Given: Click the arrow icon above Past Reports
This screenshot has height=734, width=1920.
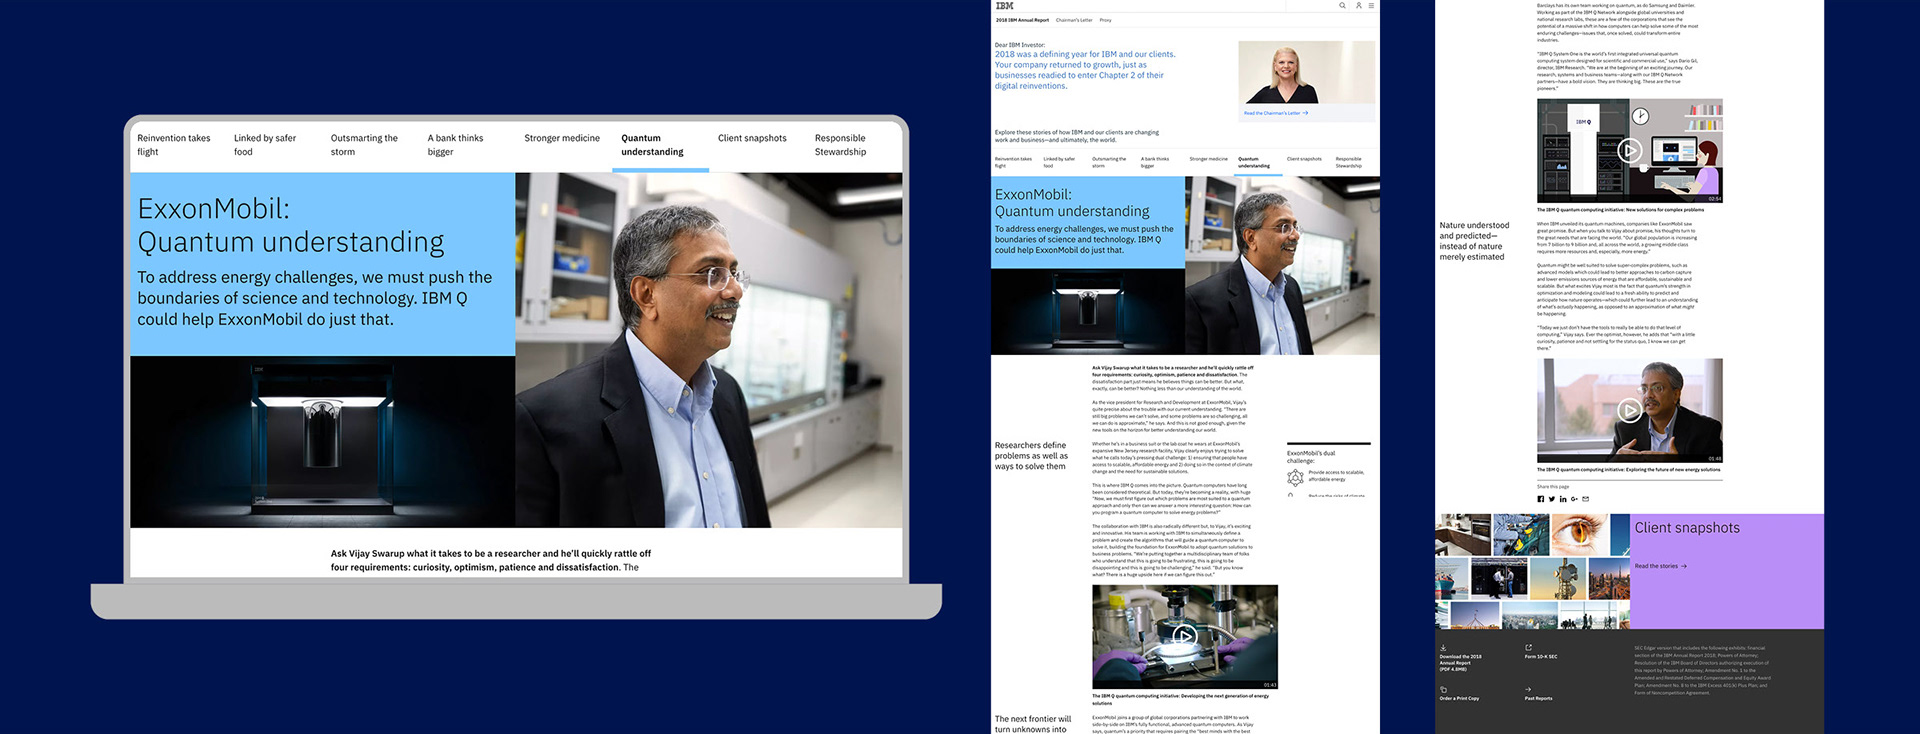Looking at the screenshot, I should pyautogui.click(x=1528, y=689).
